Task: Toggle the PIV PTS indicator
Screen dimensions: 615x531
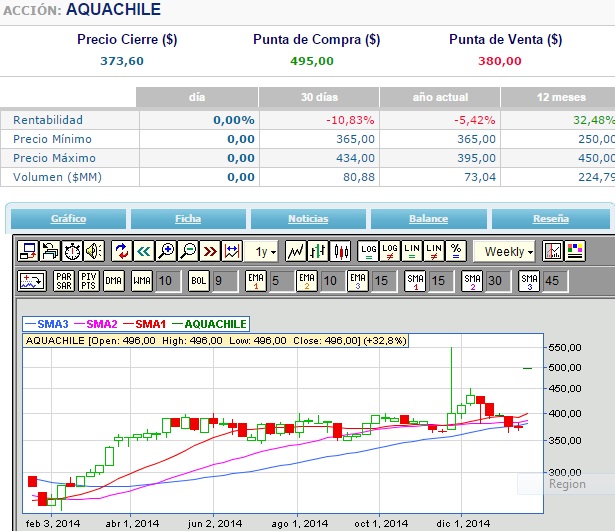Action: (x=89, y=281)
